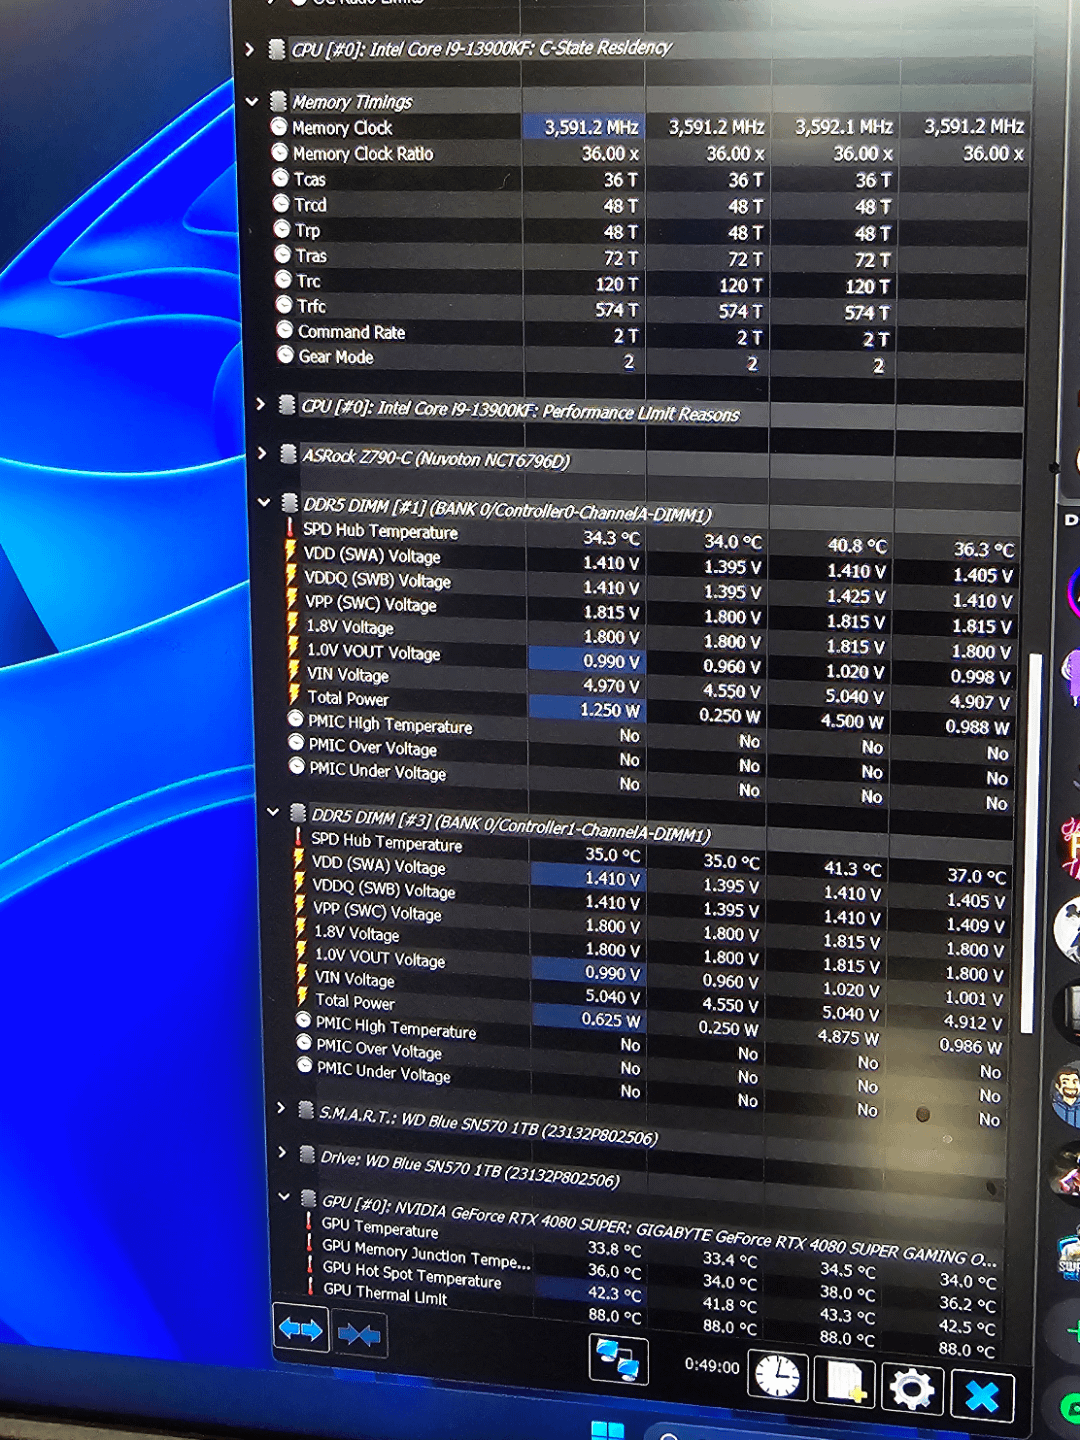Click the expand columns double-arrow button
This screenshot has width=1080, height=1440.
tap(300, 1329)
